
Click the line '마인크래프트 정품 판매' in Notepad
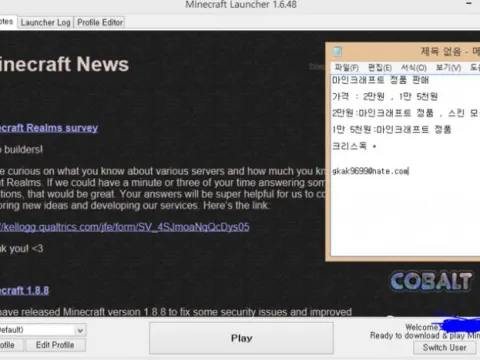380,80
